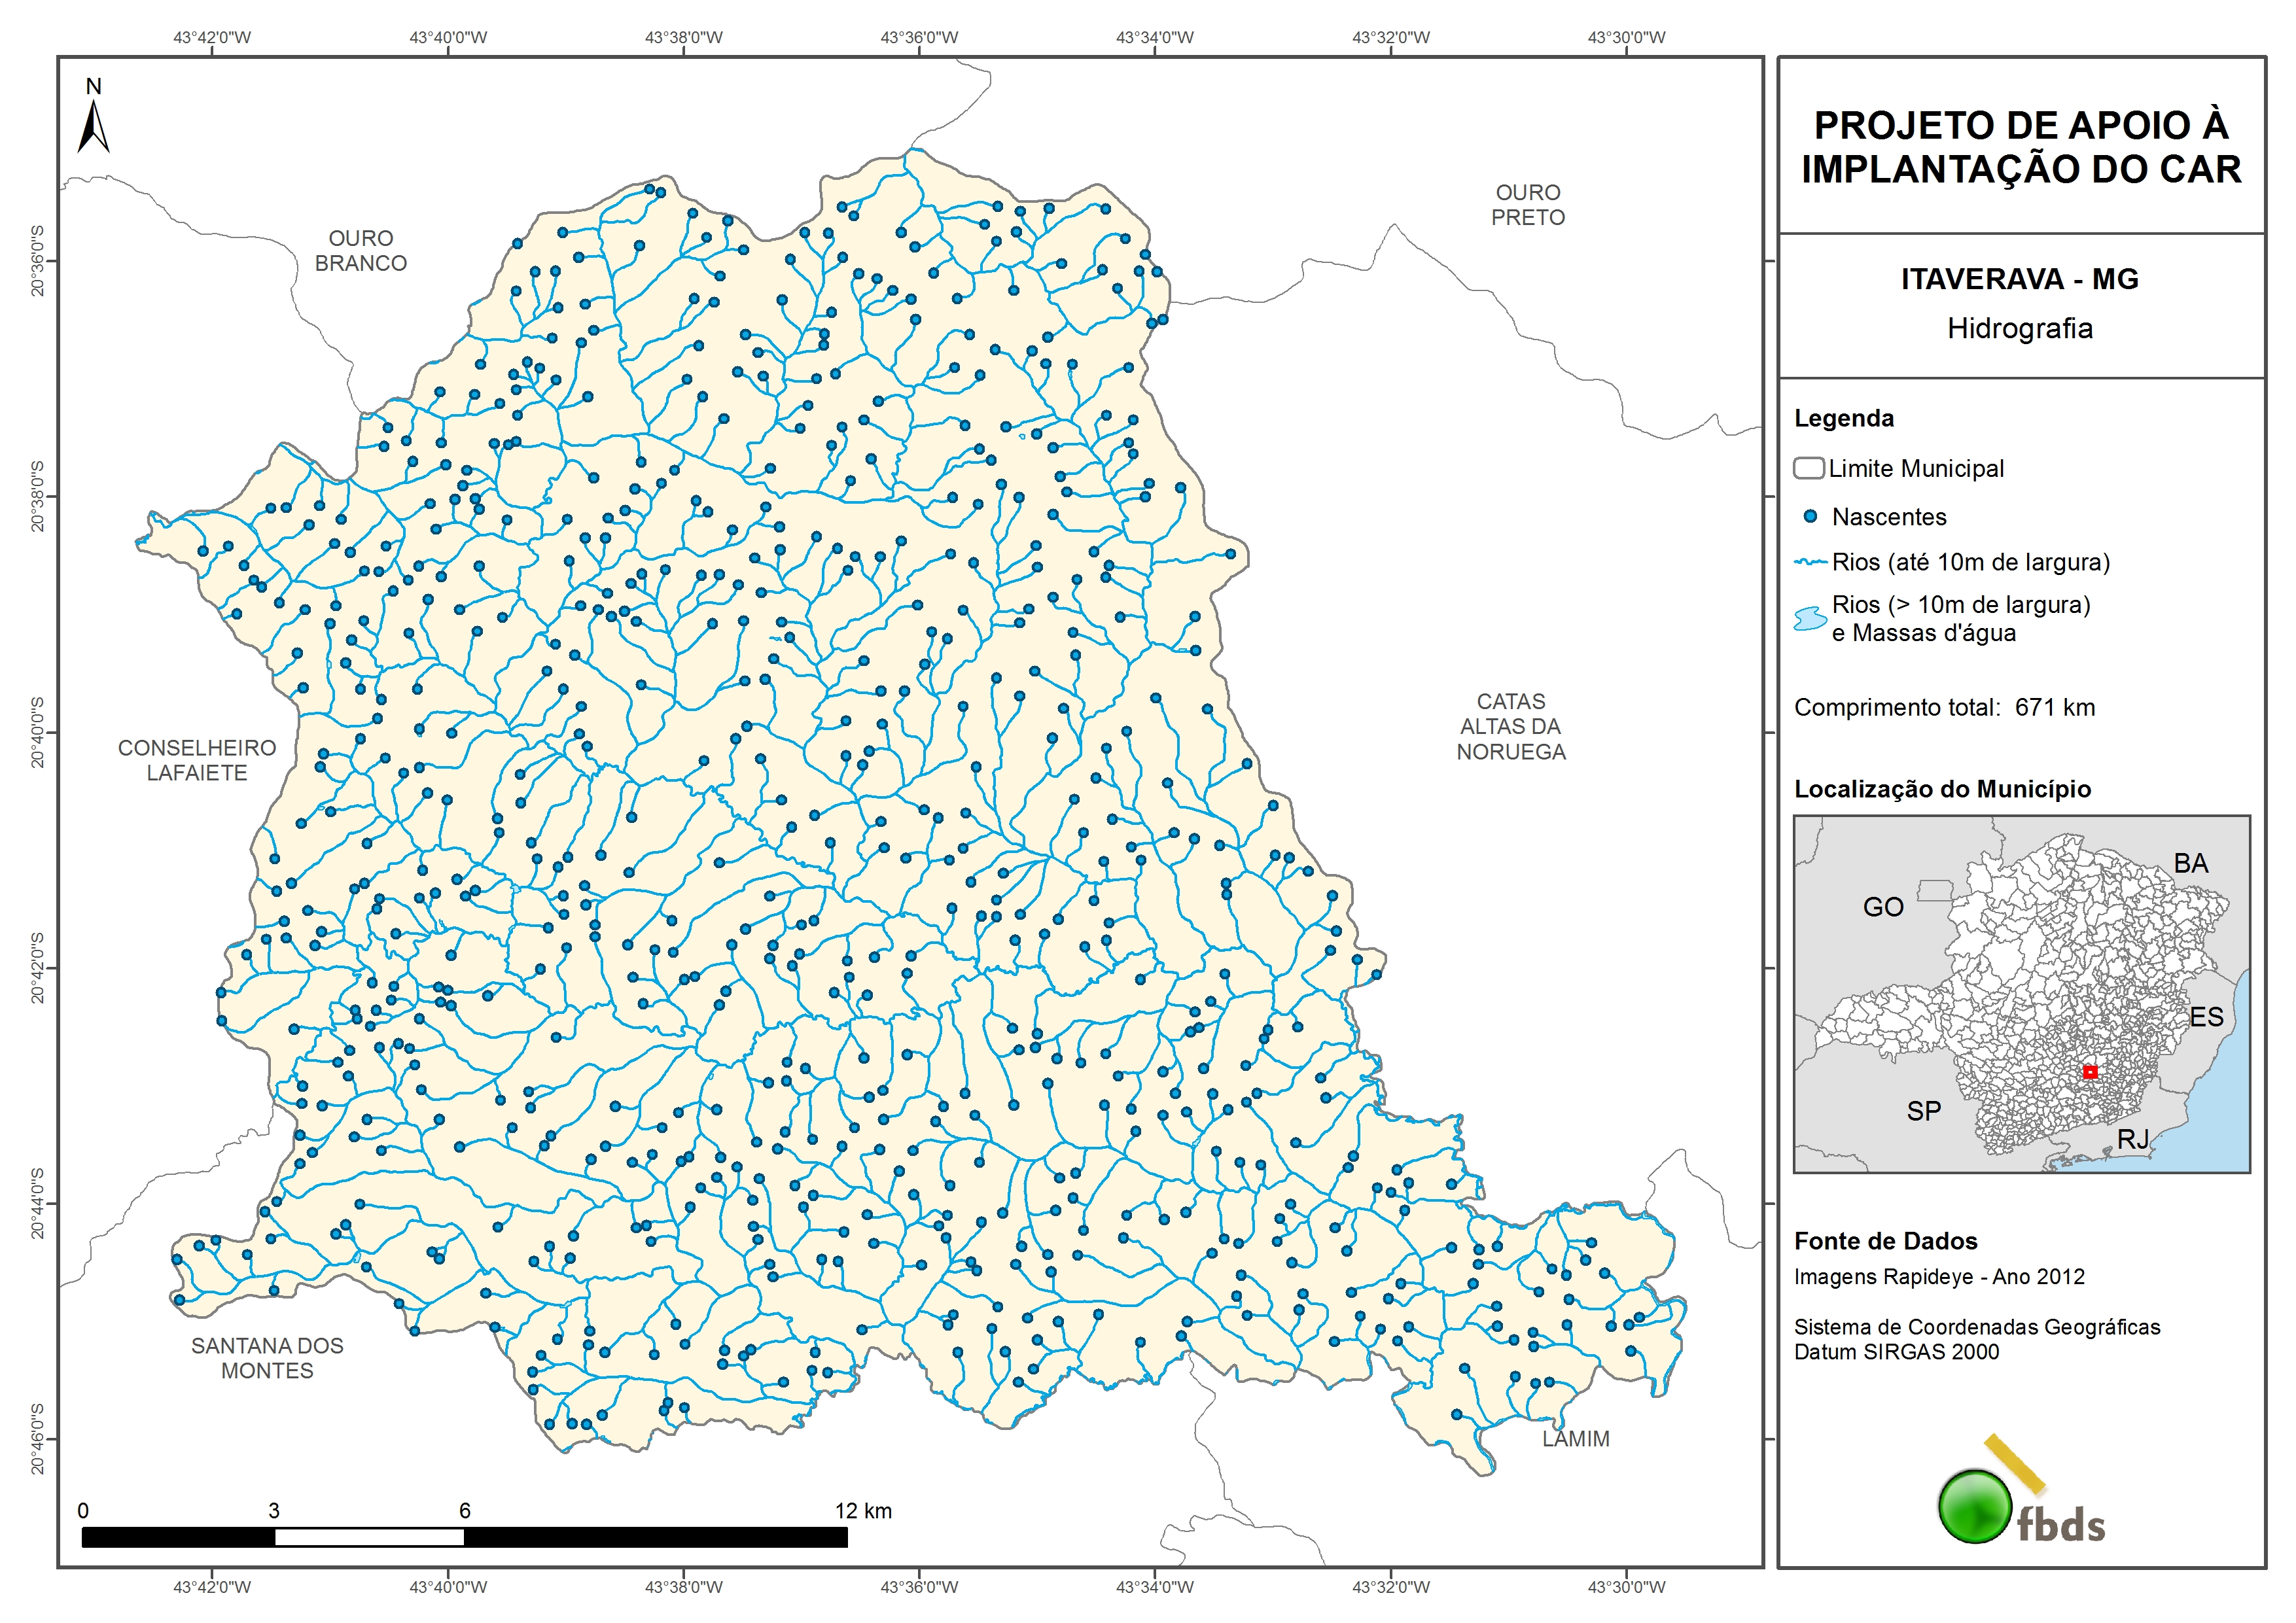
Task: Click the CATAS ALTAS DA NORUEGA label
Action: tap(1510, 727)
